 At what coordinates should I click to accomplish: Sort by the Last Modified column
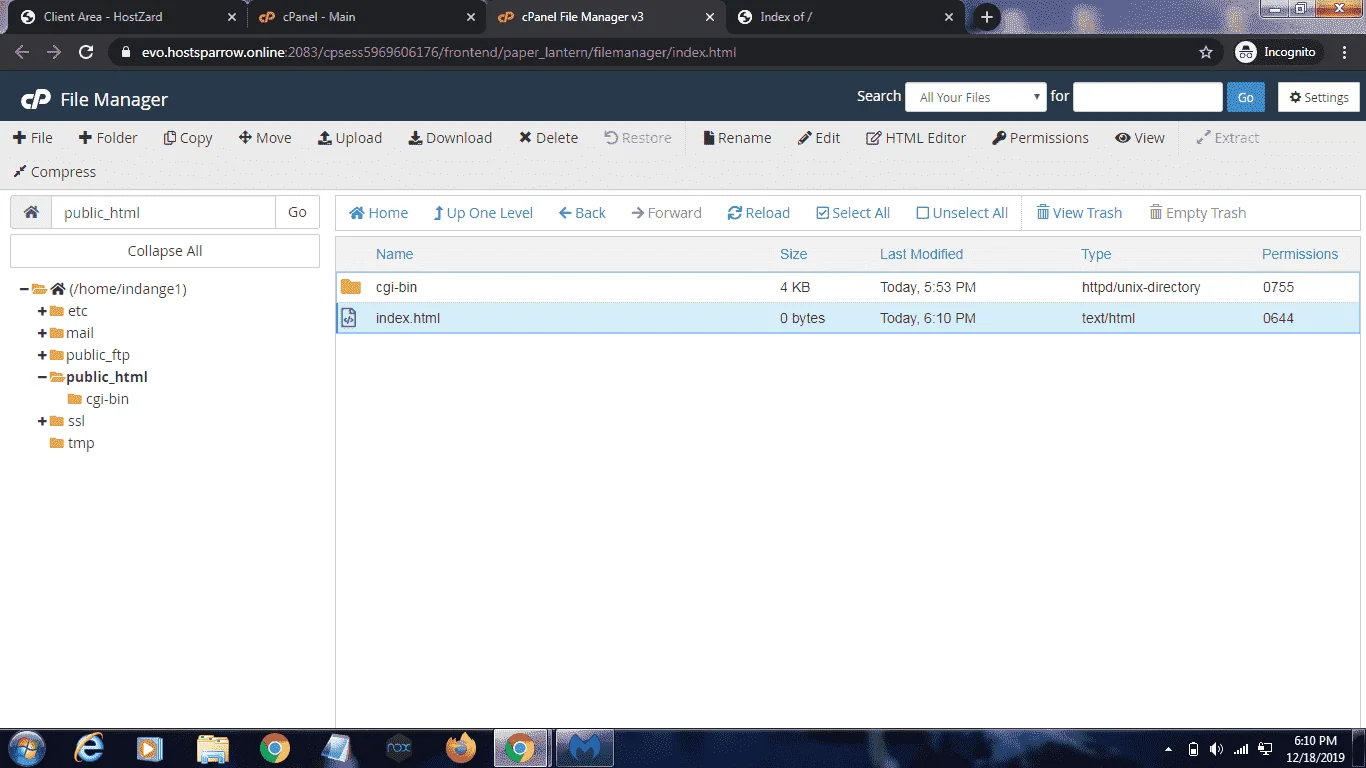[922, 254]
